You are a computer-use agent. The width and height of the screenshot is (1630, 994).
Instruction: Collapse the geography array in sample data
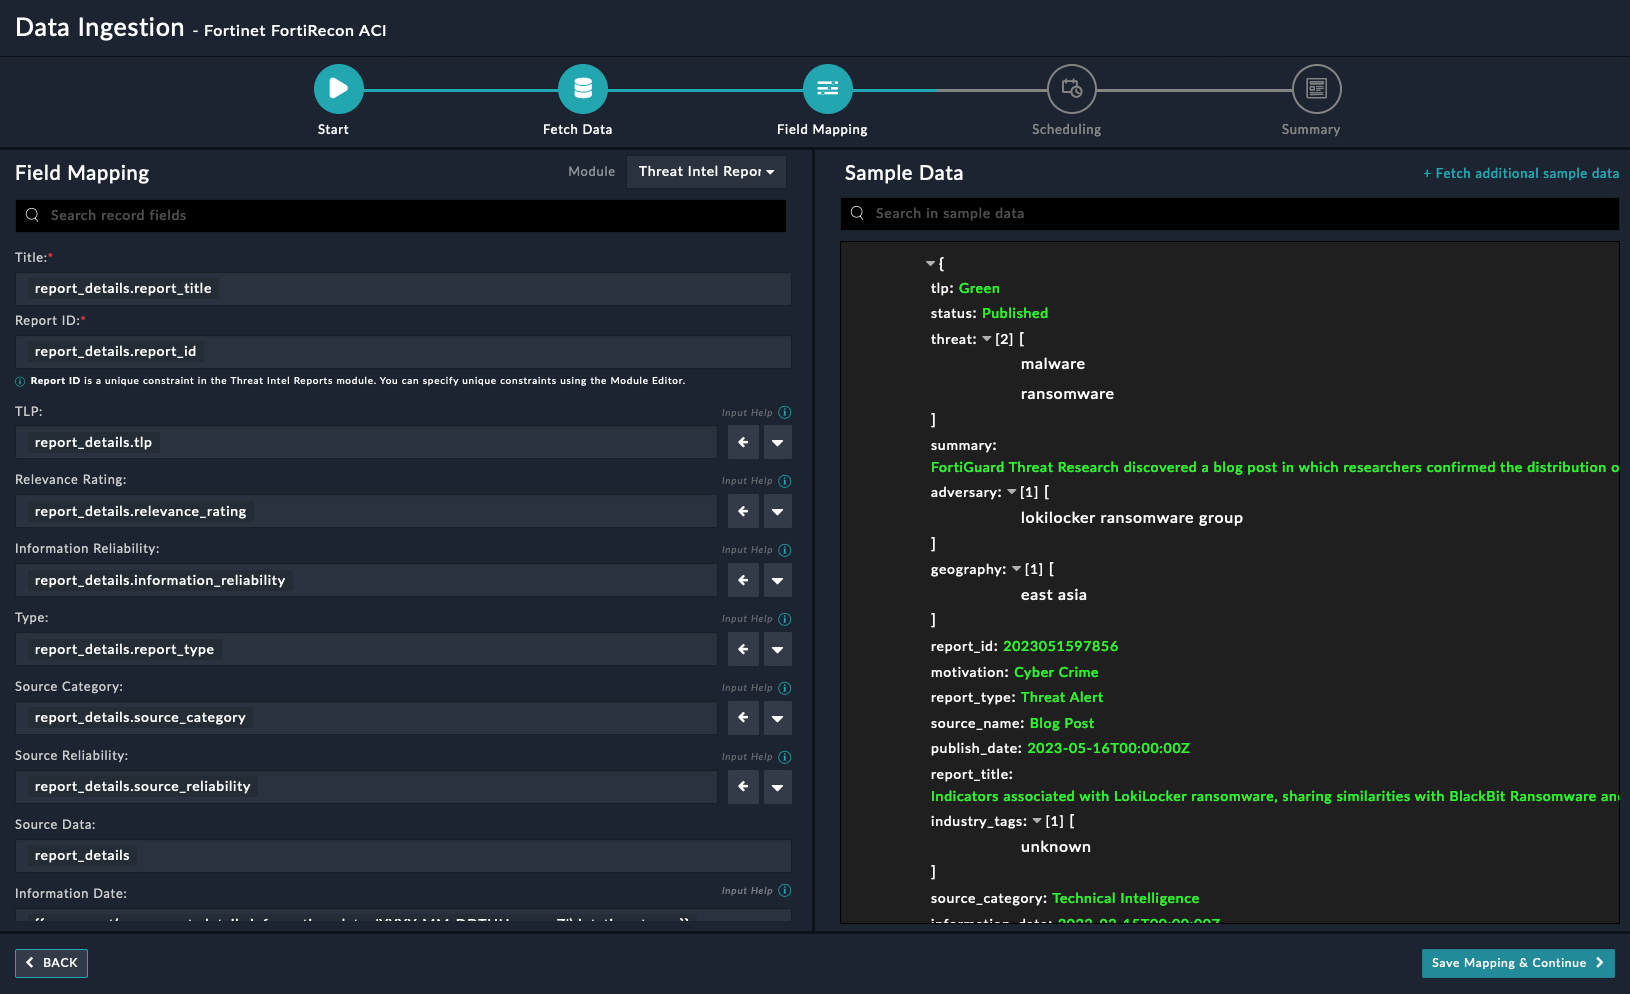(x=1016, y=569)
